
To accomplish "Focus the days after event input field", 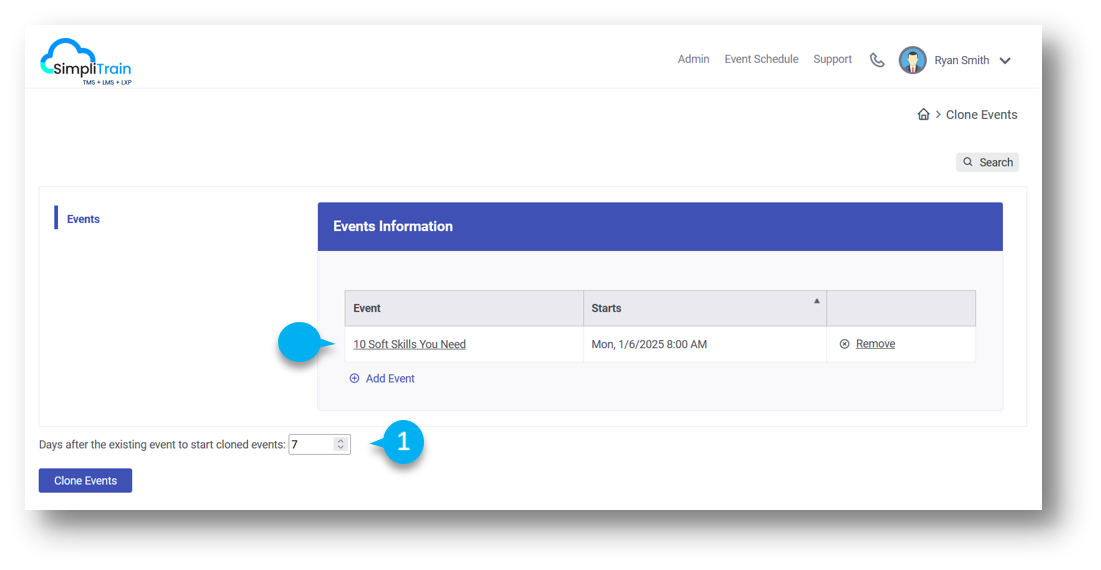I will pyautogui.click(x=310, y=445).
